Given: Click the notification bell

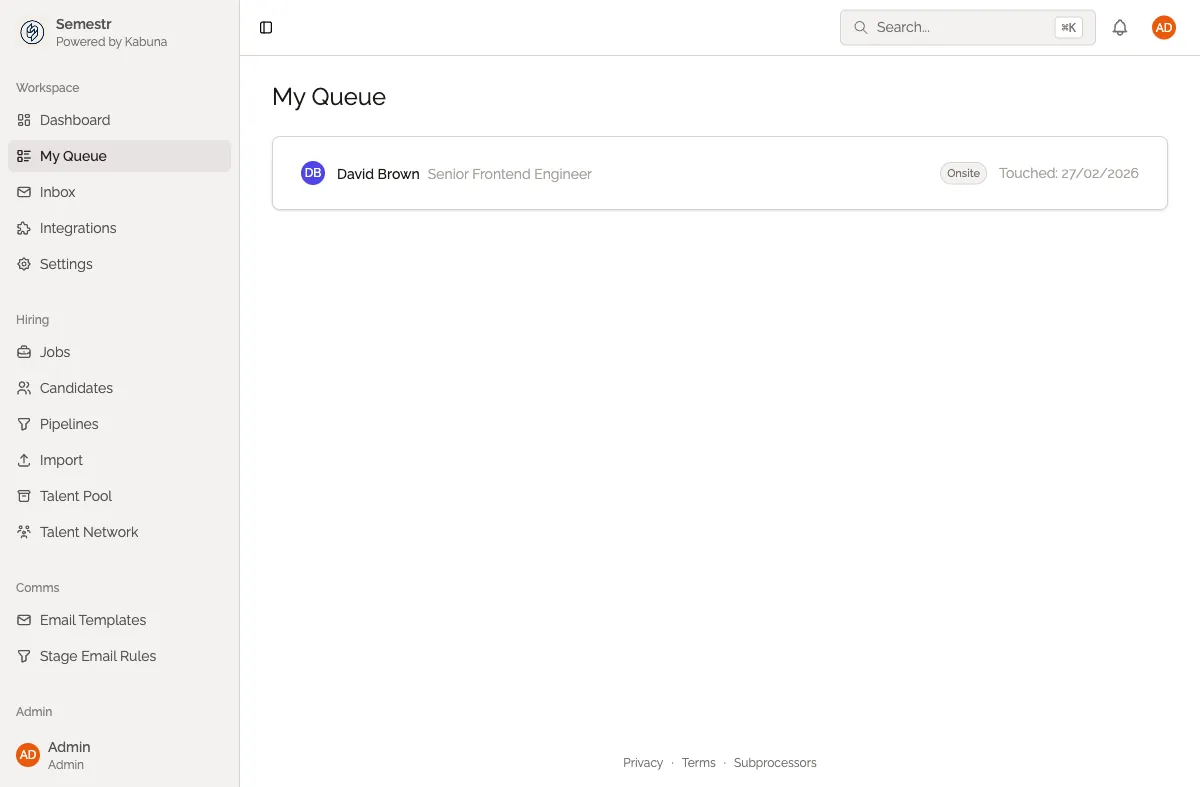Looking at the screenshot, I should coord(1120,27).
